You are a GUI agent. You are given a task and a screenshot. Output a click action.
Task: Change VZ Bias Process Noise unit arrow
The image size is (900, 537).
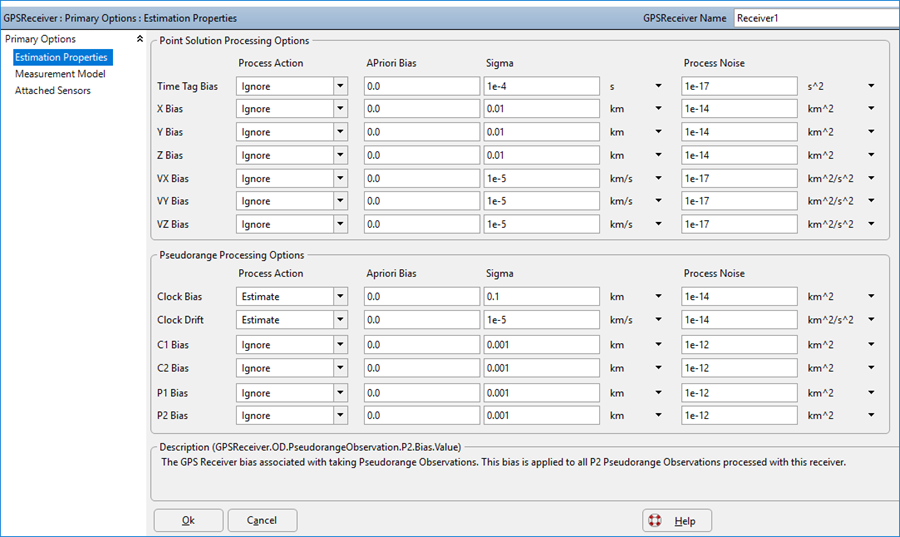click(x=871, y=224)
